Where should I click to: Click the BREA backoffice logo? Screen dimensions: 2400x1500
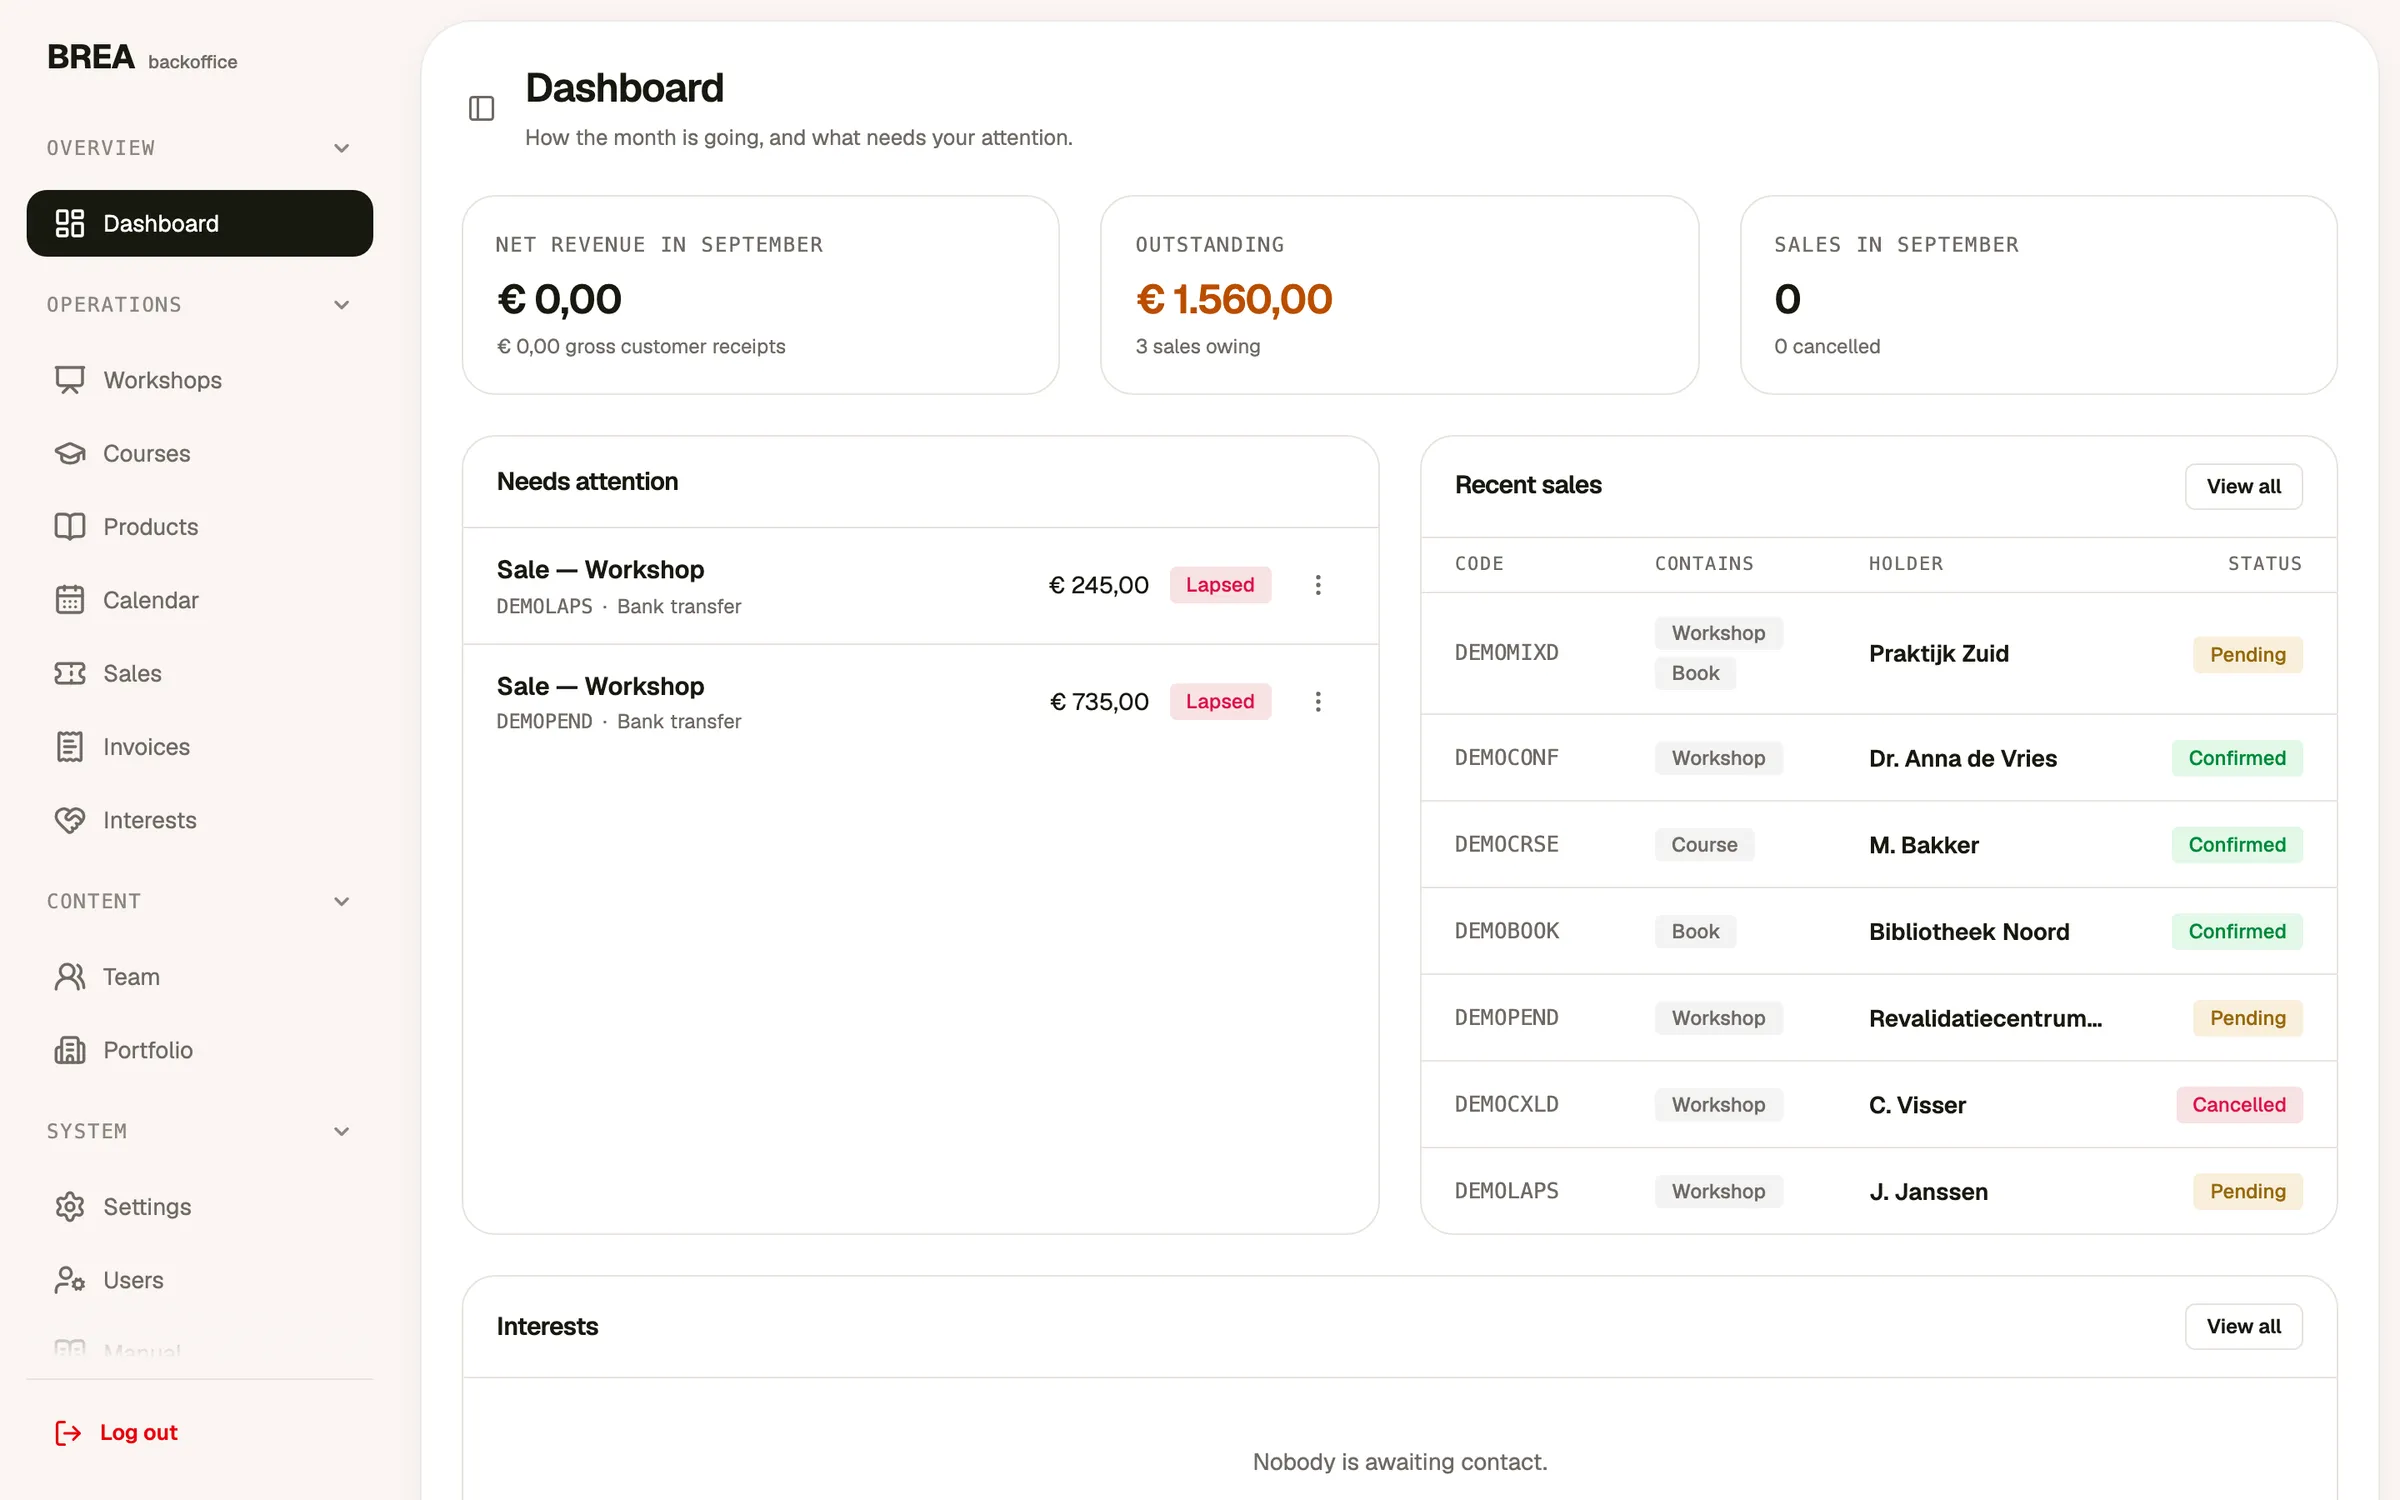click(142, 58)
